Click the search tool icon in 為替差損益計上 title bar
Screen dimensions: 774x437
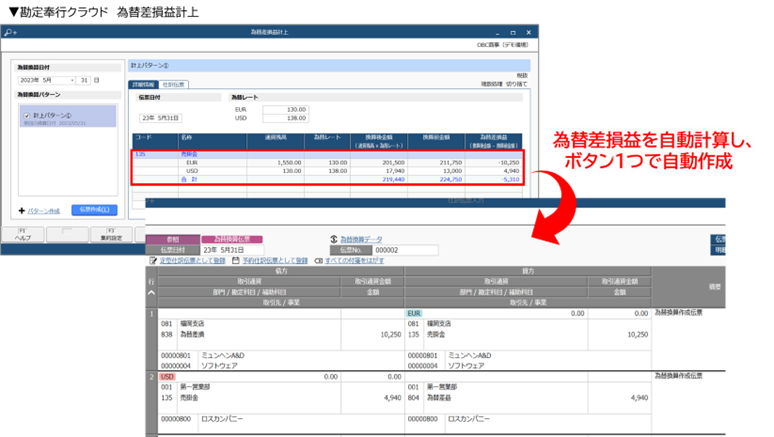[10, 33]
